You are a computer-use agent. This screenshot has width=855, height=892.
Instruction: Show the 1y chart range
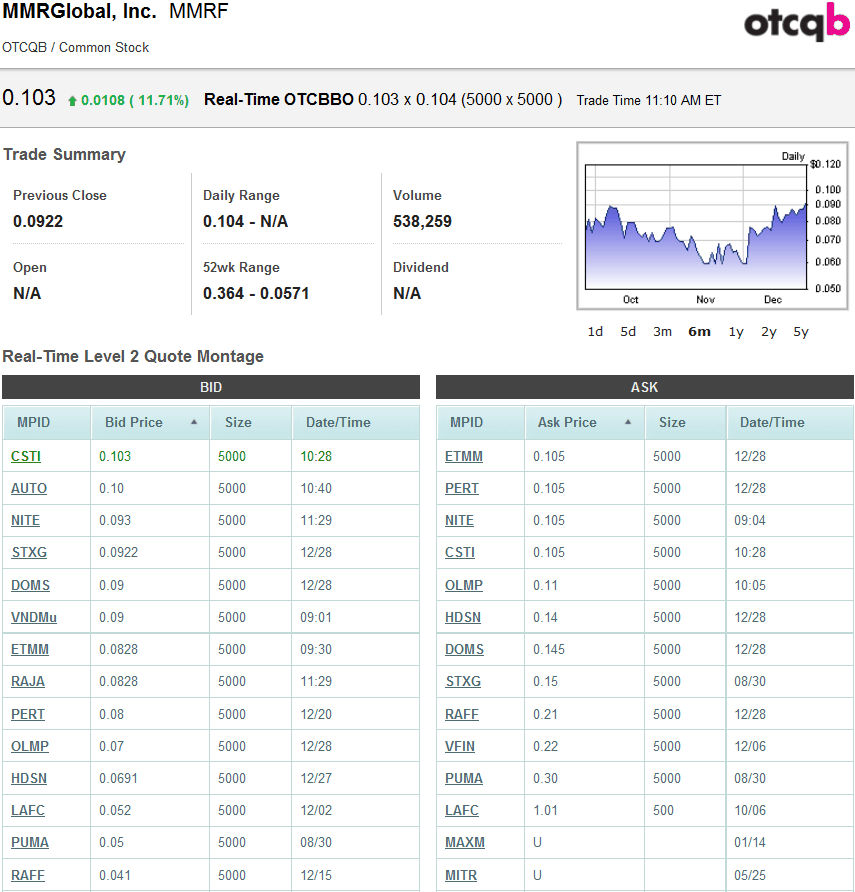click(736, 332)
